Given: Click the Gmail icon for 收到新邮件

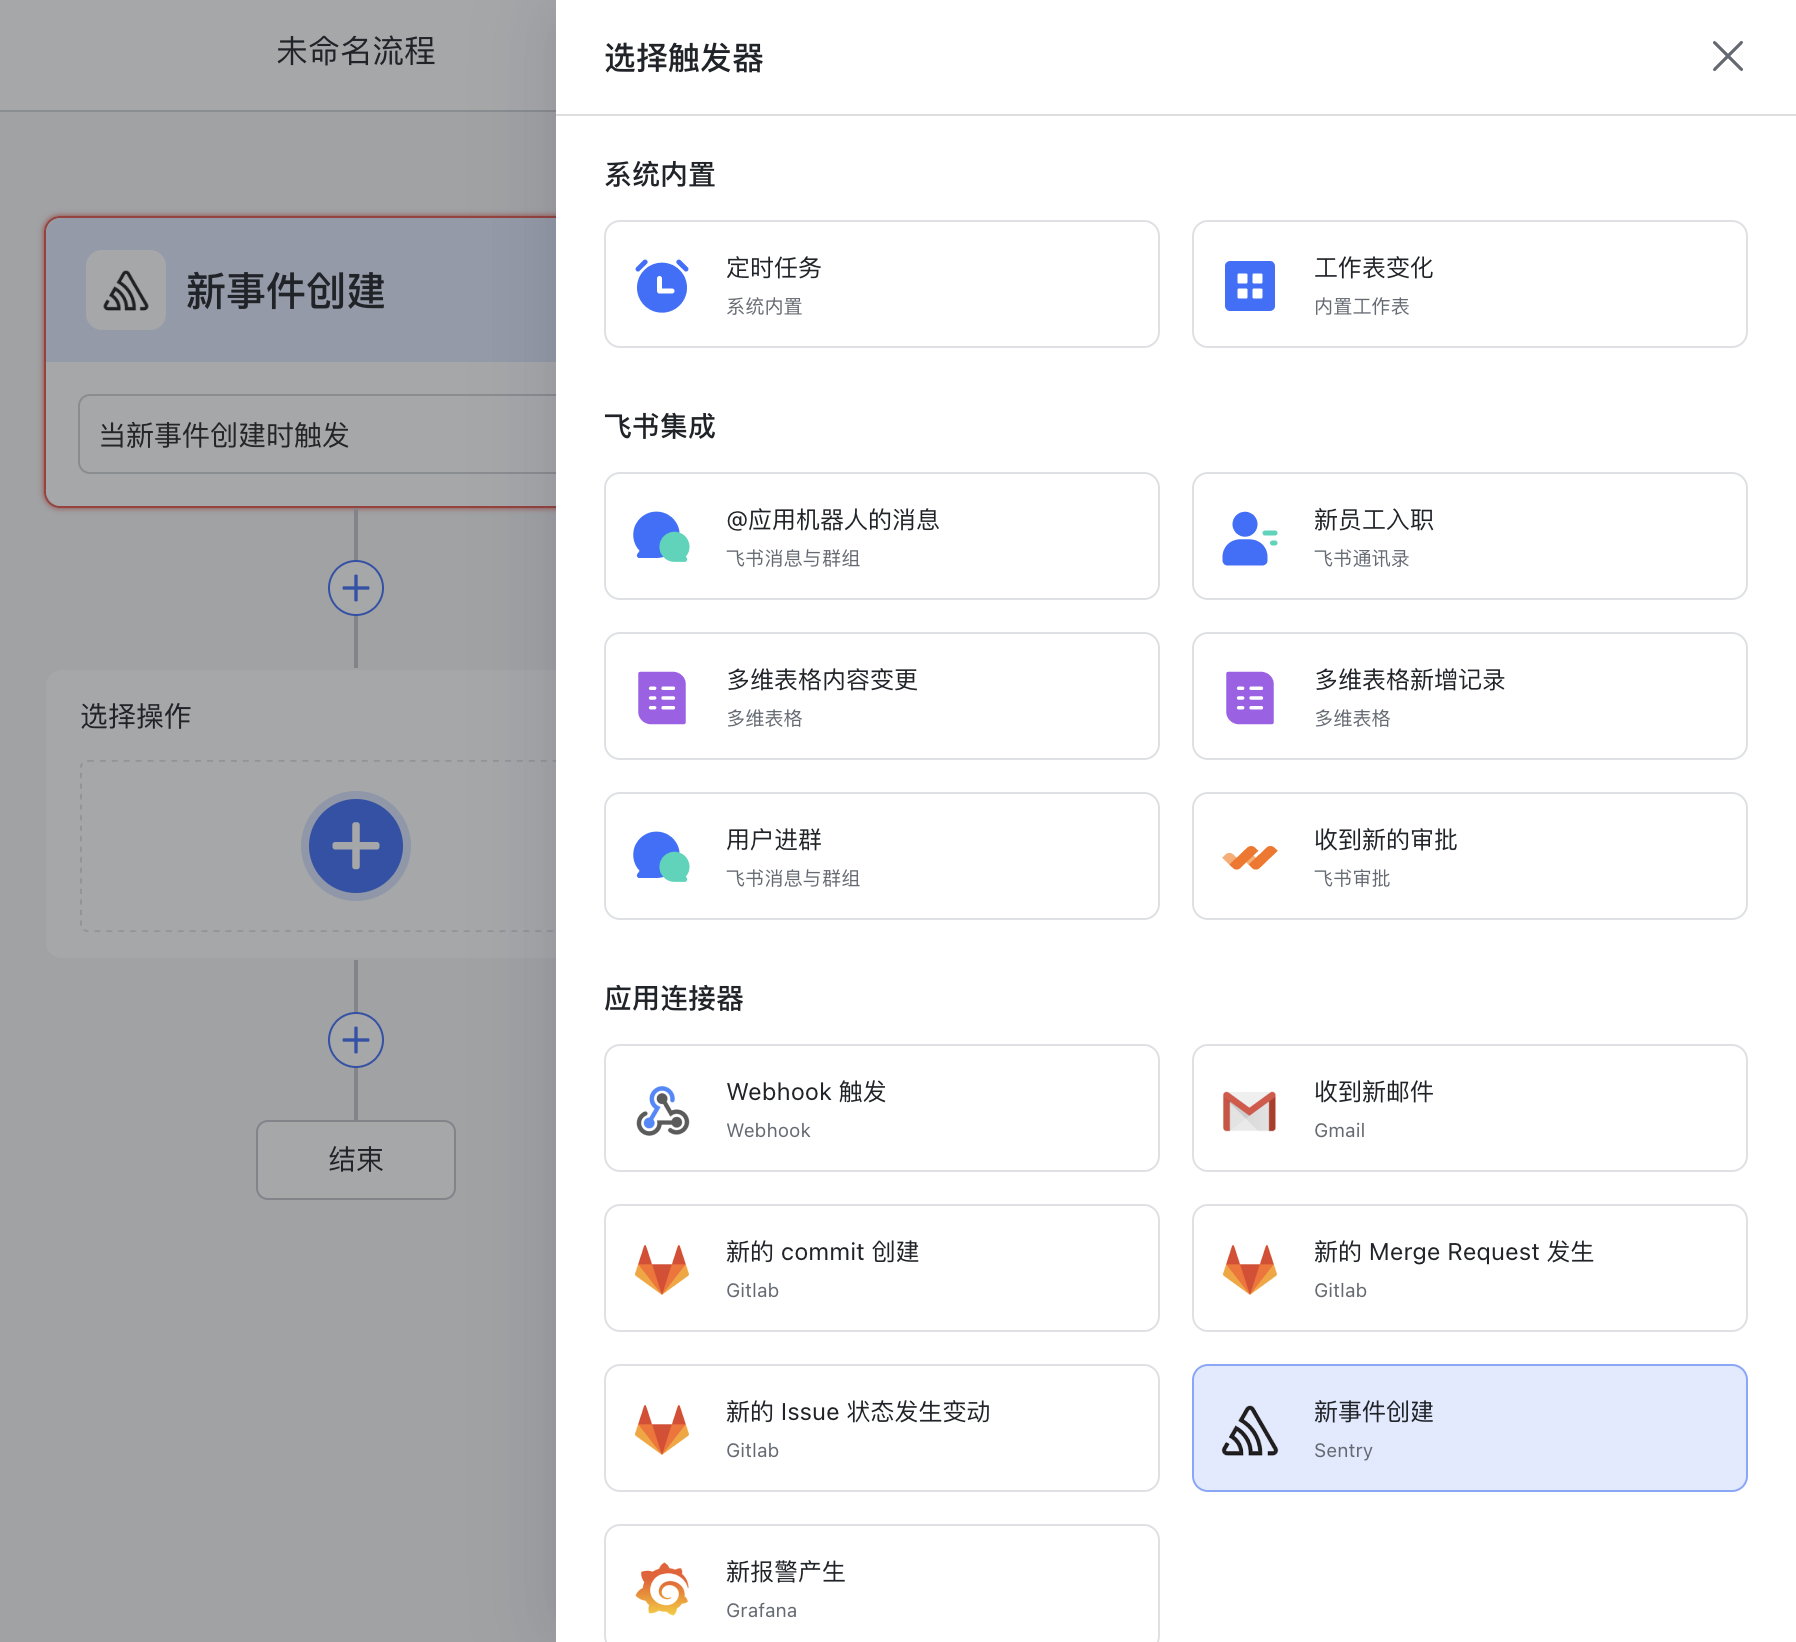Looking at the screenshot, I should [1248, 1108].
